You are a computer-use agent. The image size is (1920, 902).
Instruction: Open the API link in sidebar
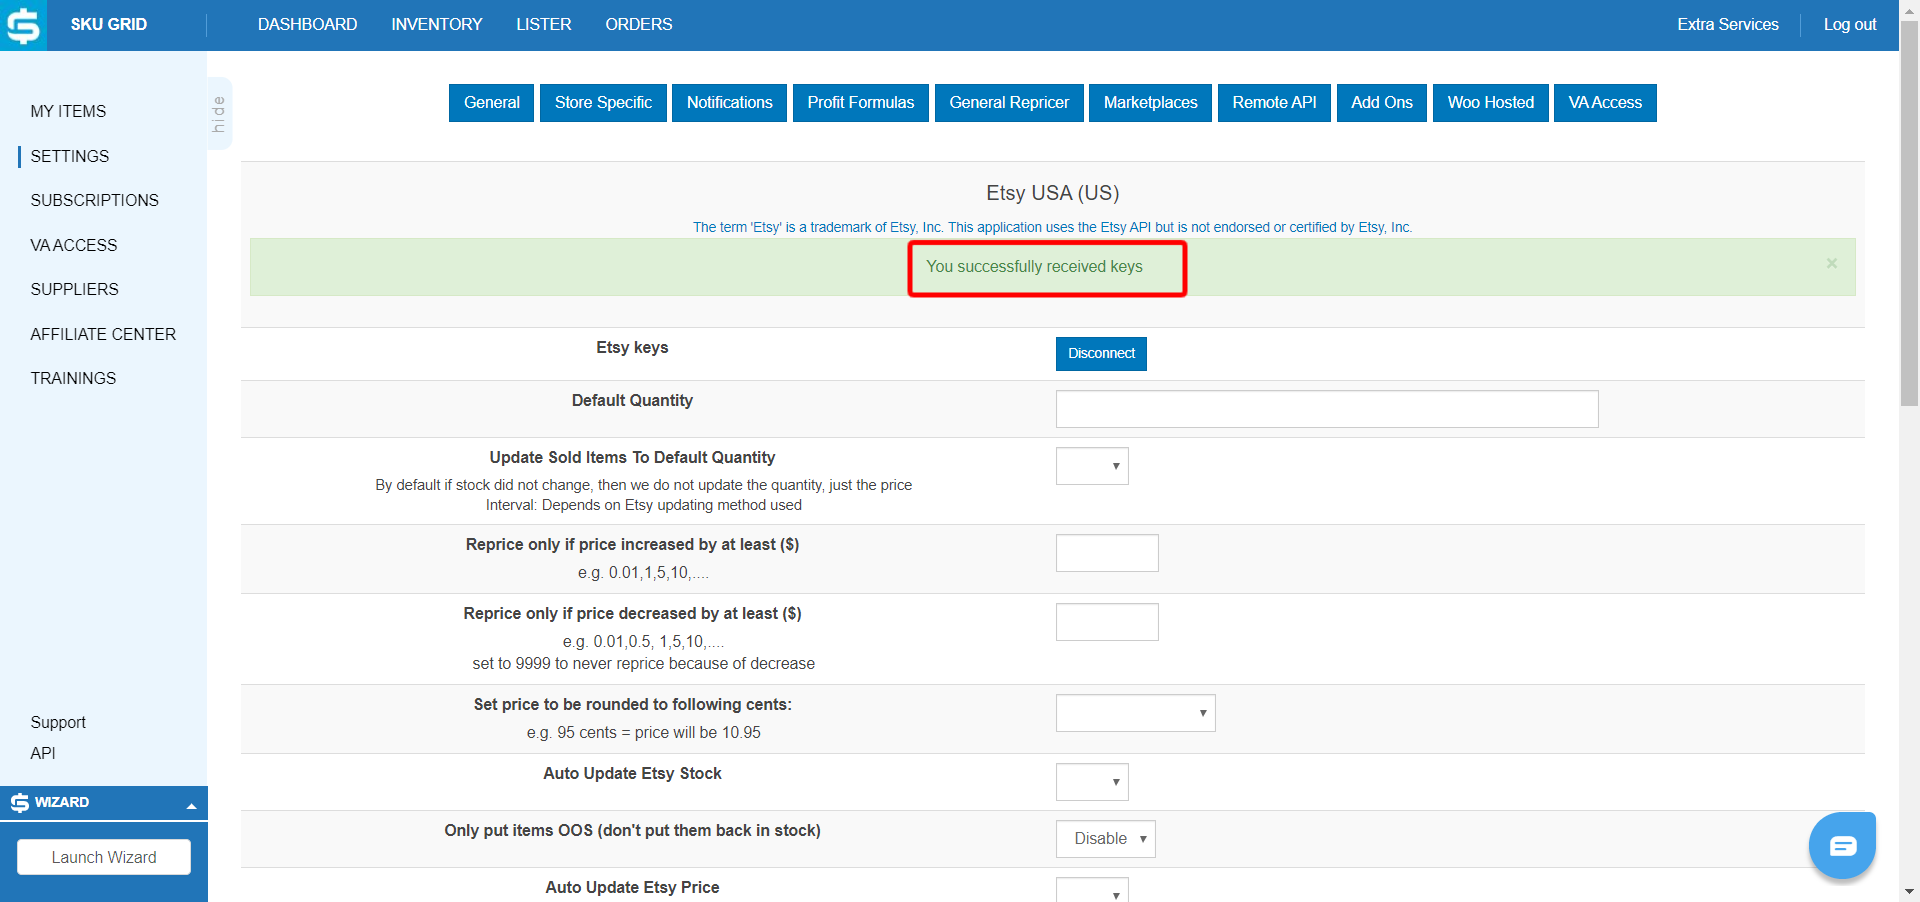(43, 753)
